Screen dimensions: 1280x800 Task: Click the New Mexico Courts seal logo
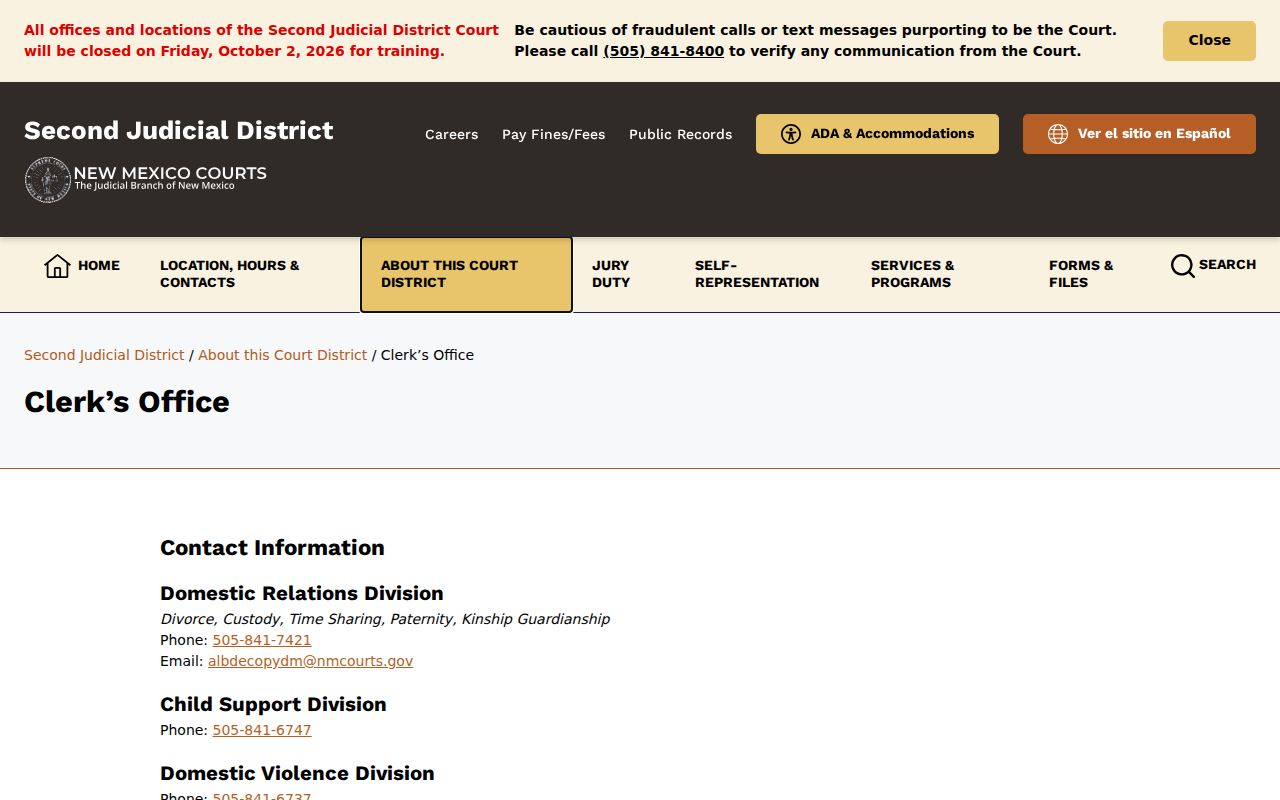[x=48, y=180]
